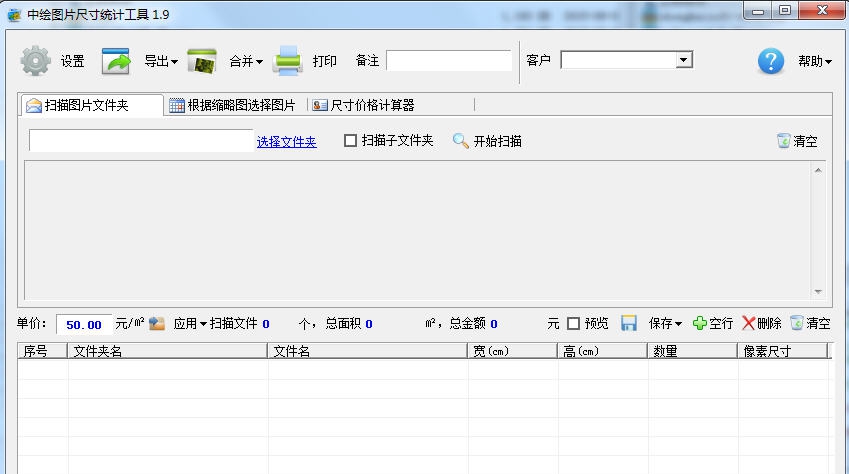Open the 合并 dropdown menu
The image size is (849, 474).
click(246, 61)
